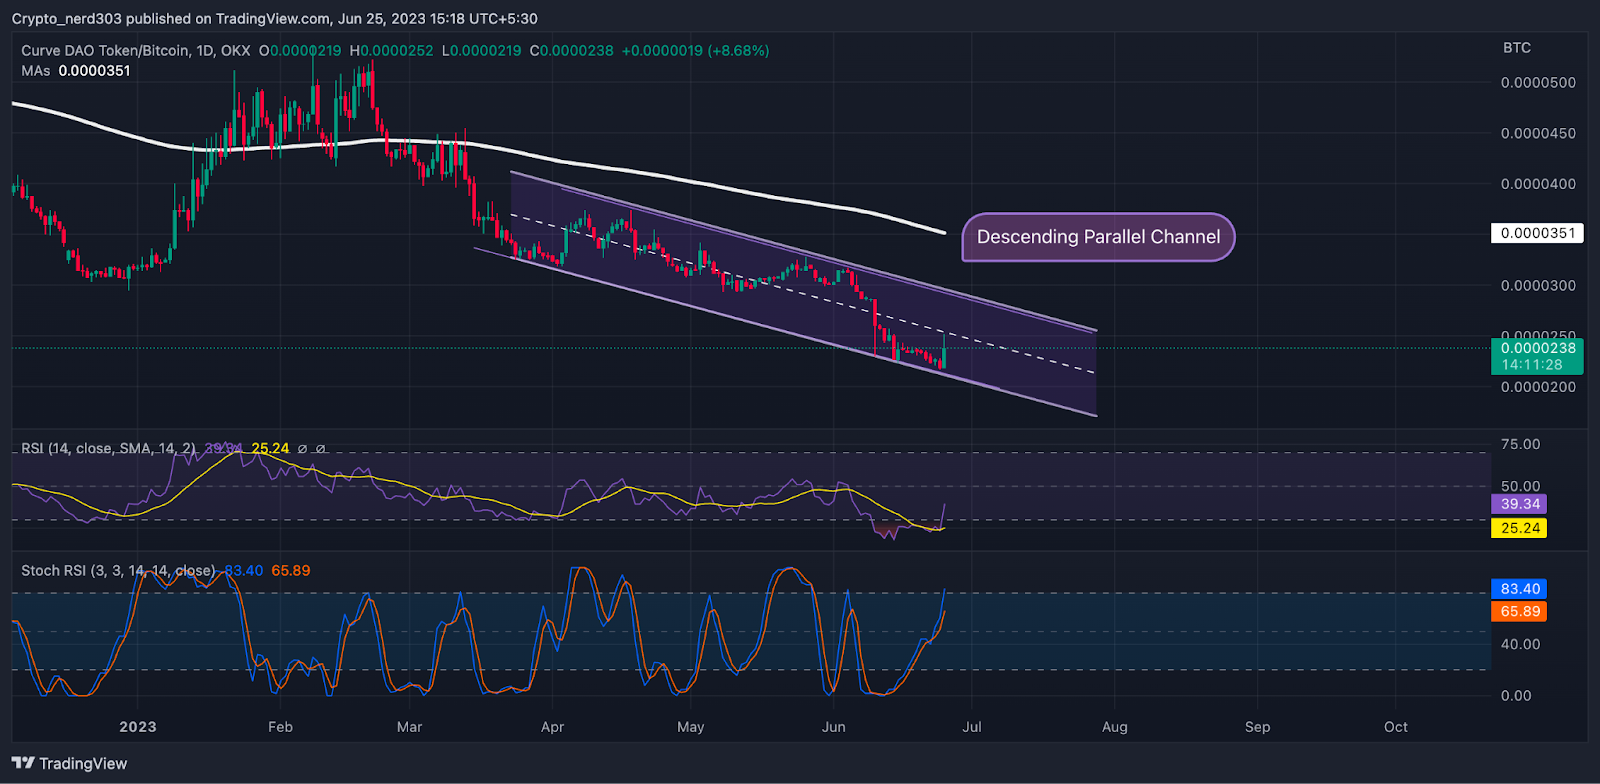
Task: Click the BTC currency label on price axis
Action: tap(1517, 47)
